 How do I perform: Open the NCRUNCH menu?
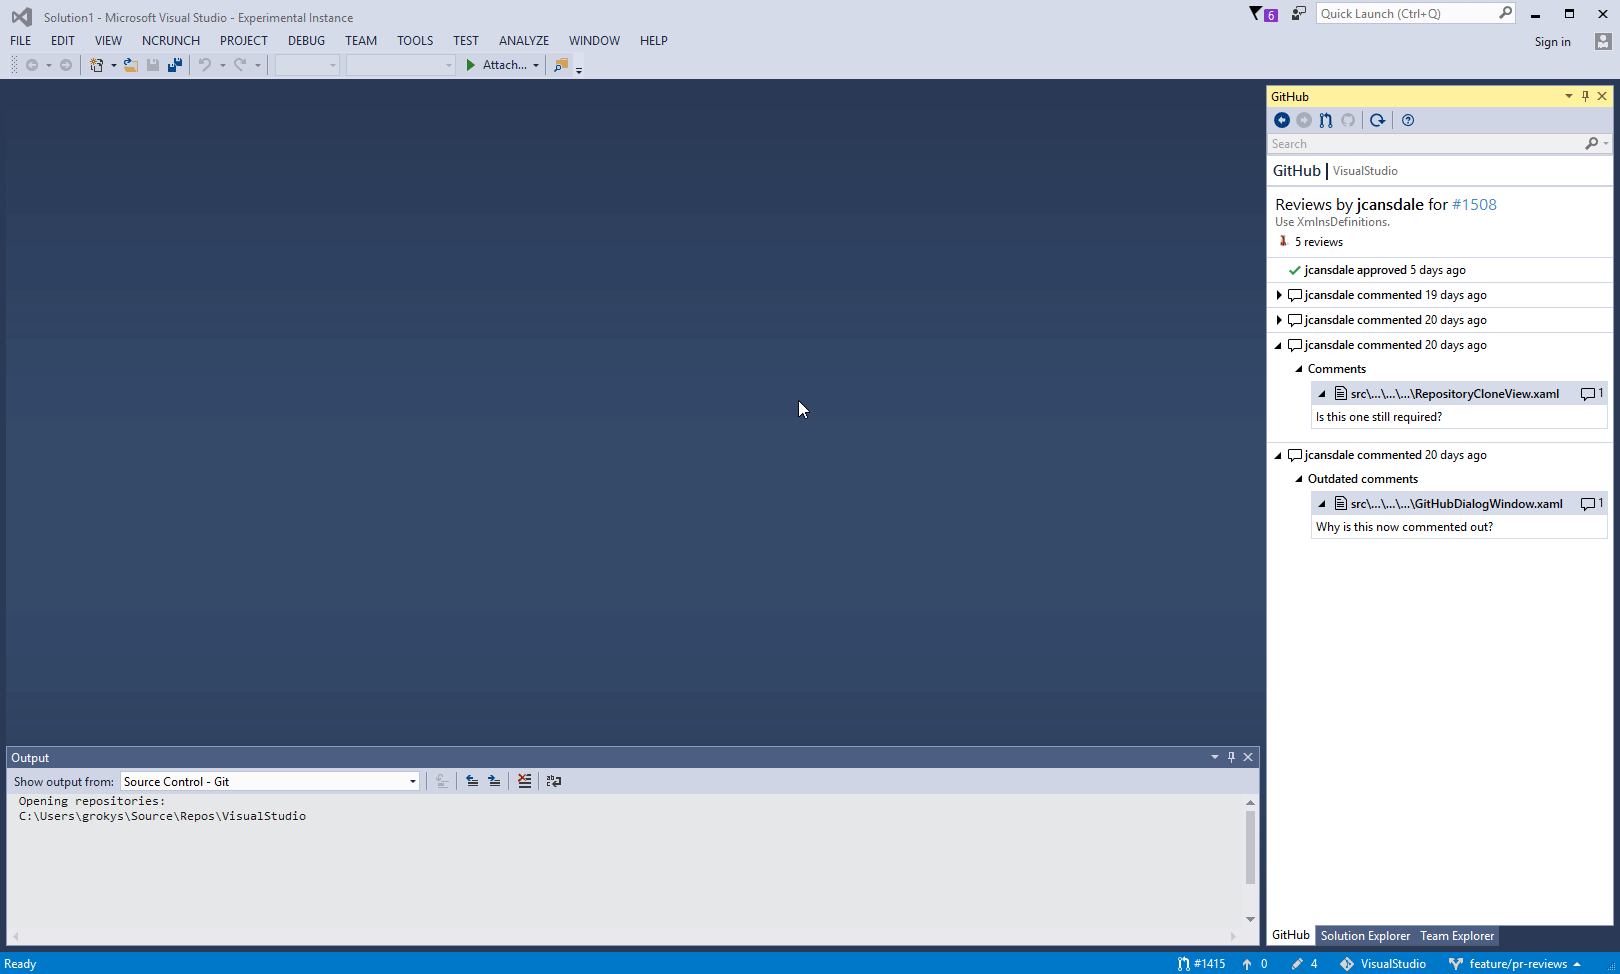pyautogui.click(x=171, y=41)
